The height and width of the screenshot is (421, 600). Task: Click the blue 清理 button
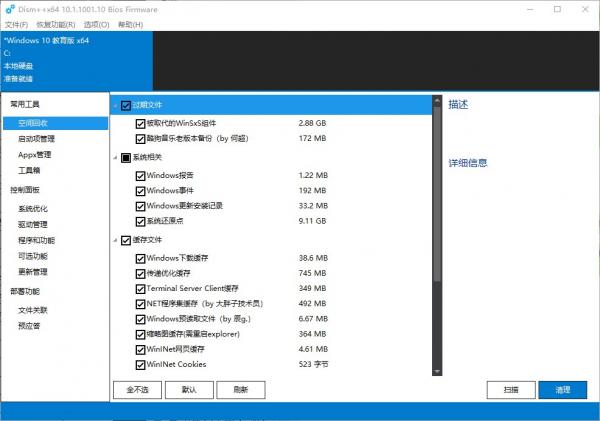point(562,390)
